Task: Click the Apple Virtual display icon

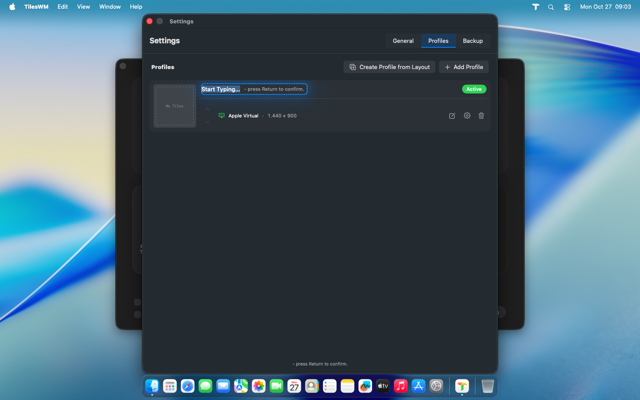Action: 221,116
